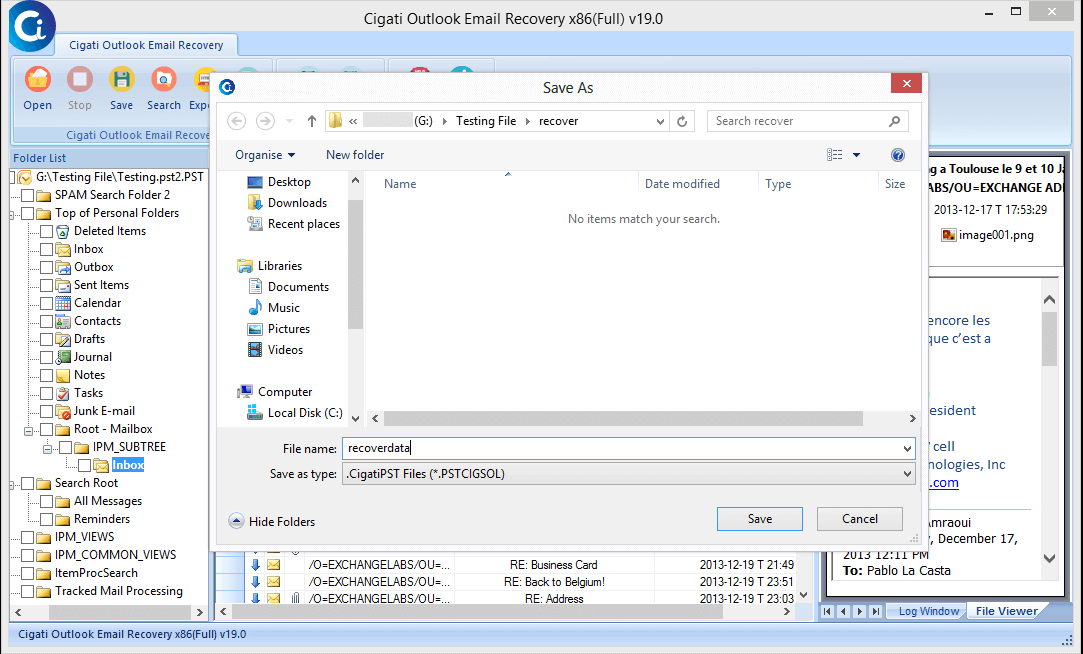This screenshot has width=1083, height=654.
Task: Click the Save button in dialog
Action: tap(760, 519)
